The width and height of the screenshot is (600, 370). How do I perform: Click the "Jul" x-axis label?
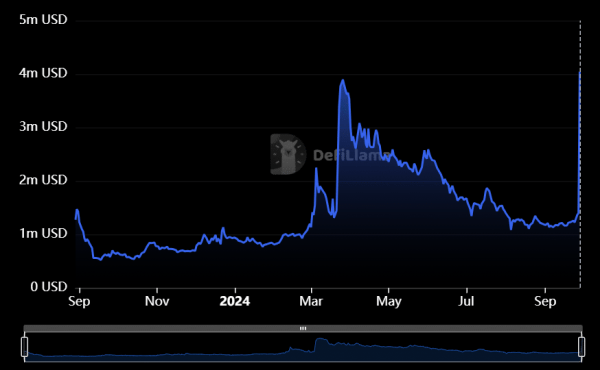click(x=466, y=302)
